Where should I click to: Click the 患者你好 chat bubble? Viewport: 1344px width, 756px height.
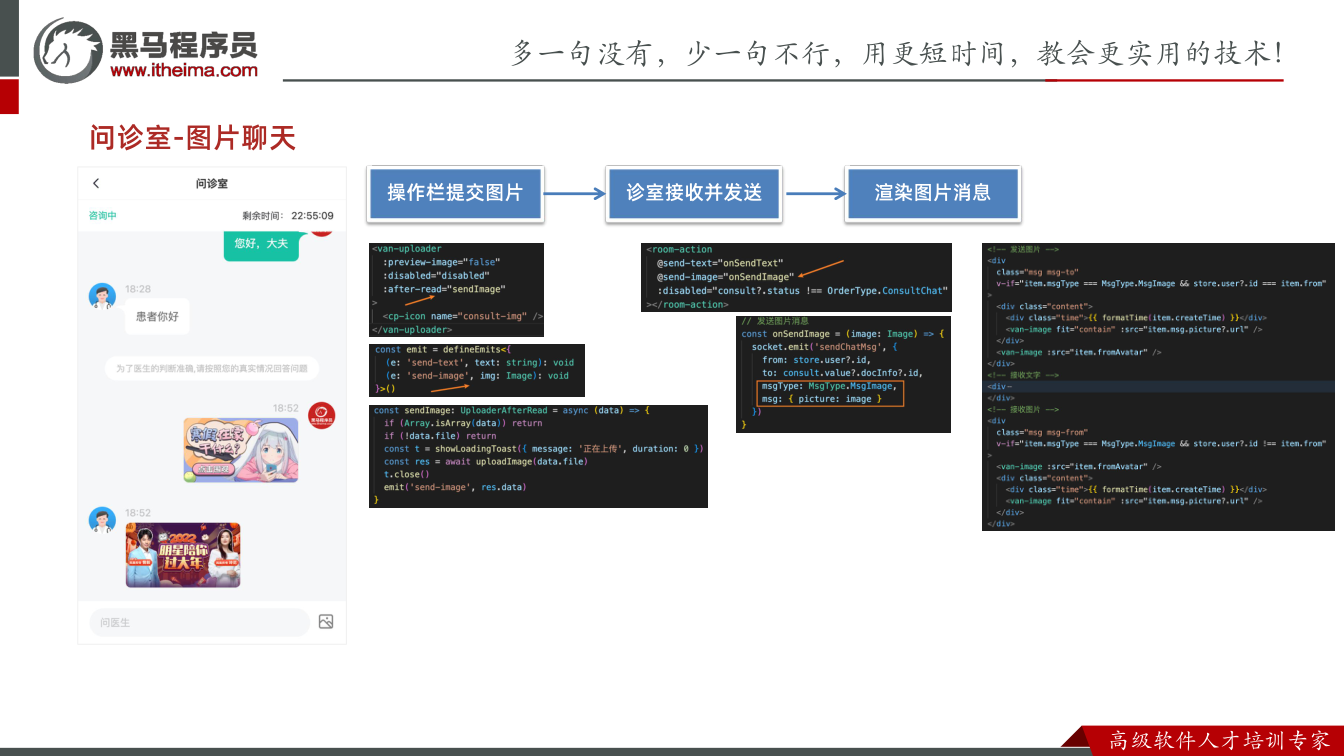click(157, 316)
